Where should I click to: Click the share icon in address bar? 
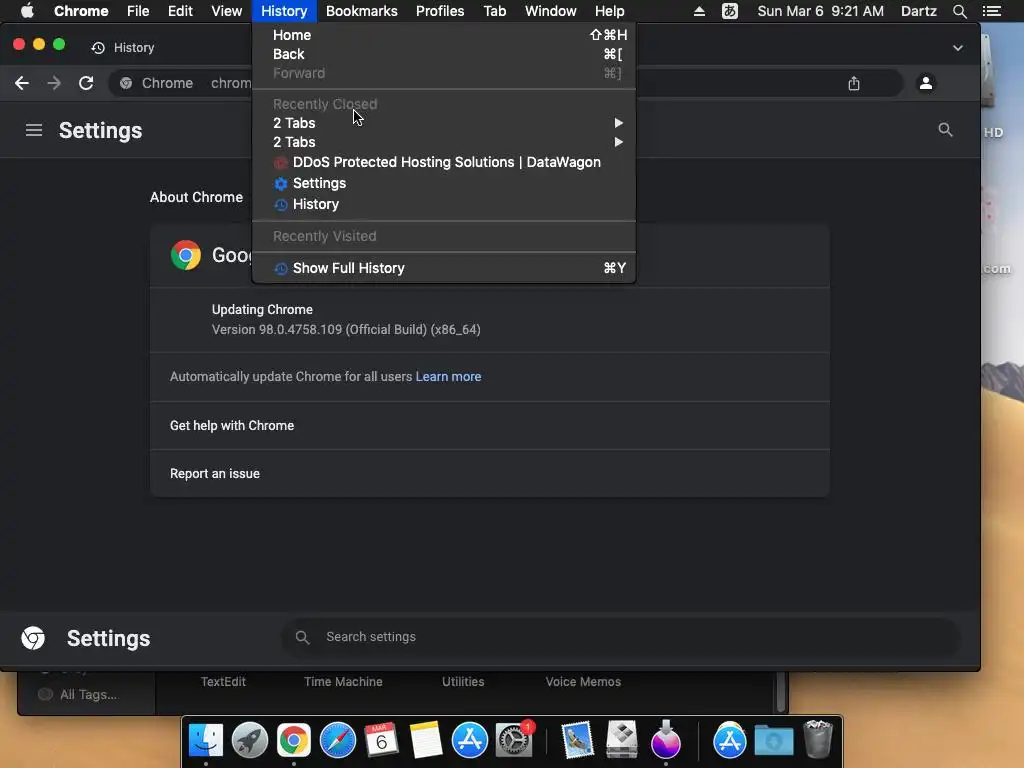pyautogui.click(x=854, y=83)
